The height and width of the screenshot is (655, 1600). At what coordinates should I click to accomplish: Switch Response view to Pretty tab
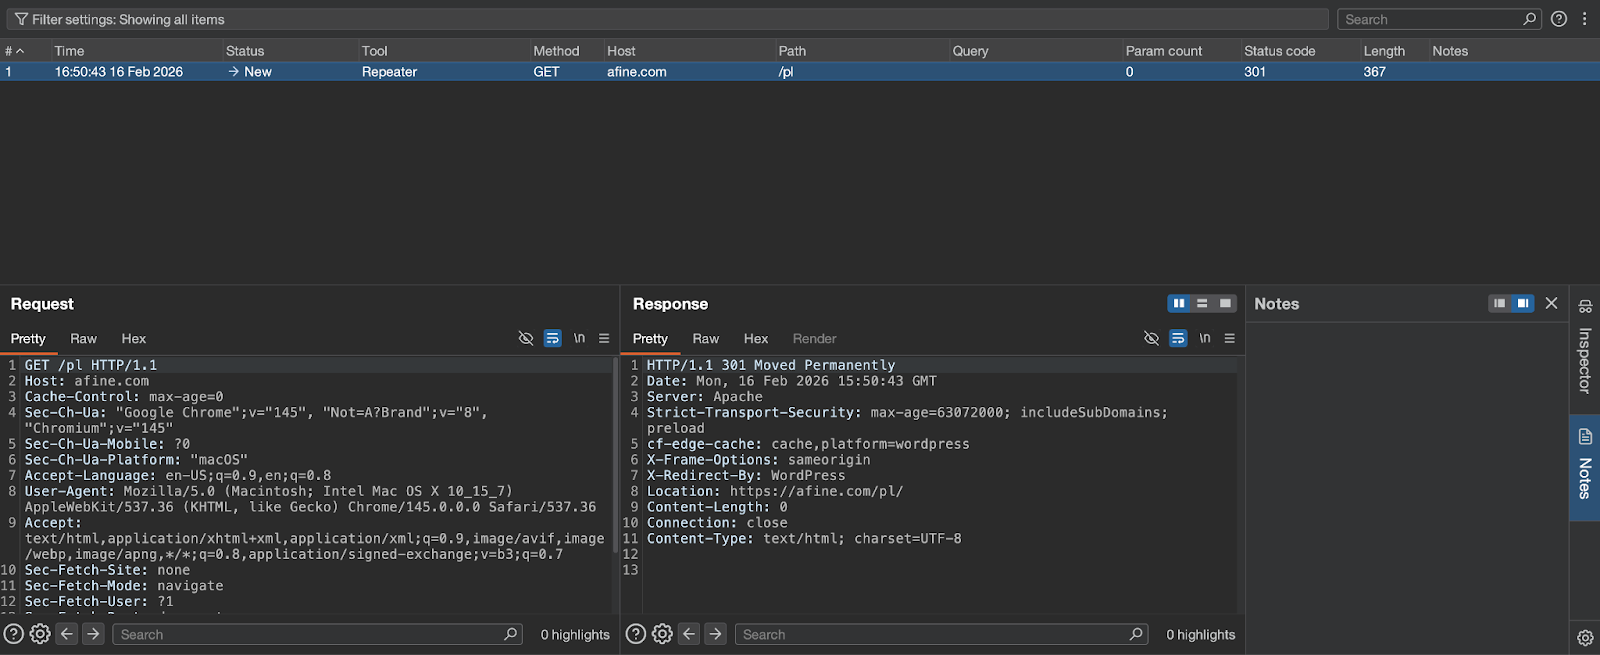pyautogui.click(x=650, y=339)
